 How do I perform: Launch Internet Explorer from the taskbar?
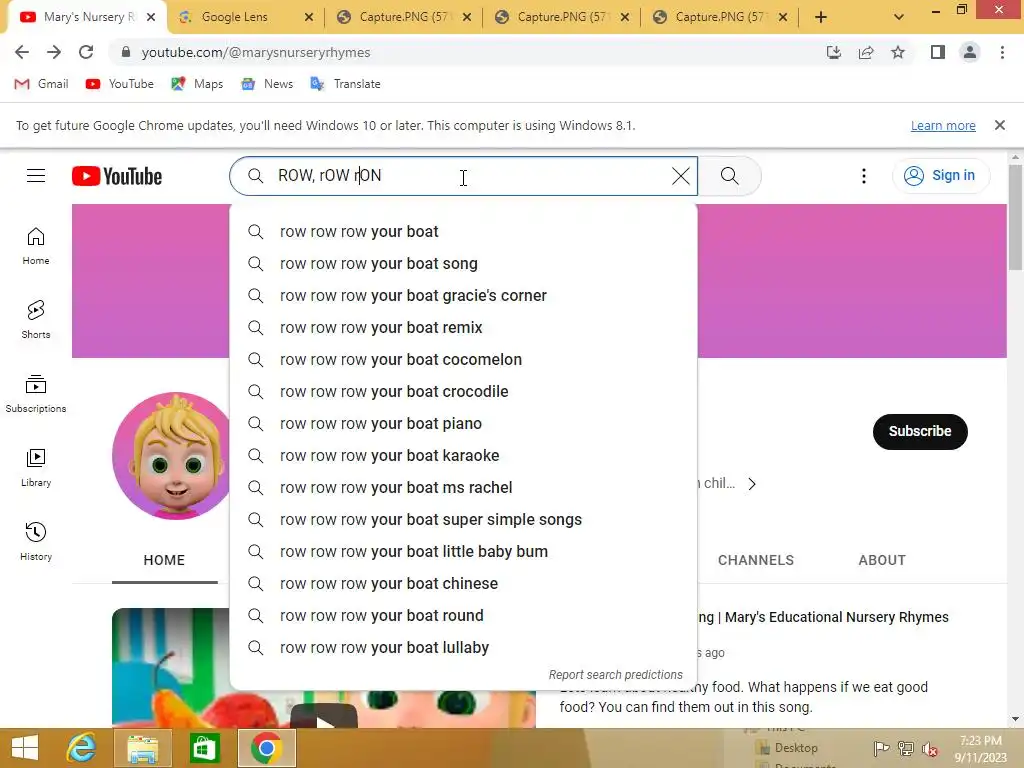pyautogui.click(x=82, y=748)
